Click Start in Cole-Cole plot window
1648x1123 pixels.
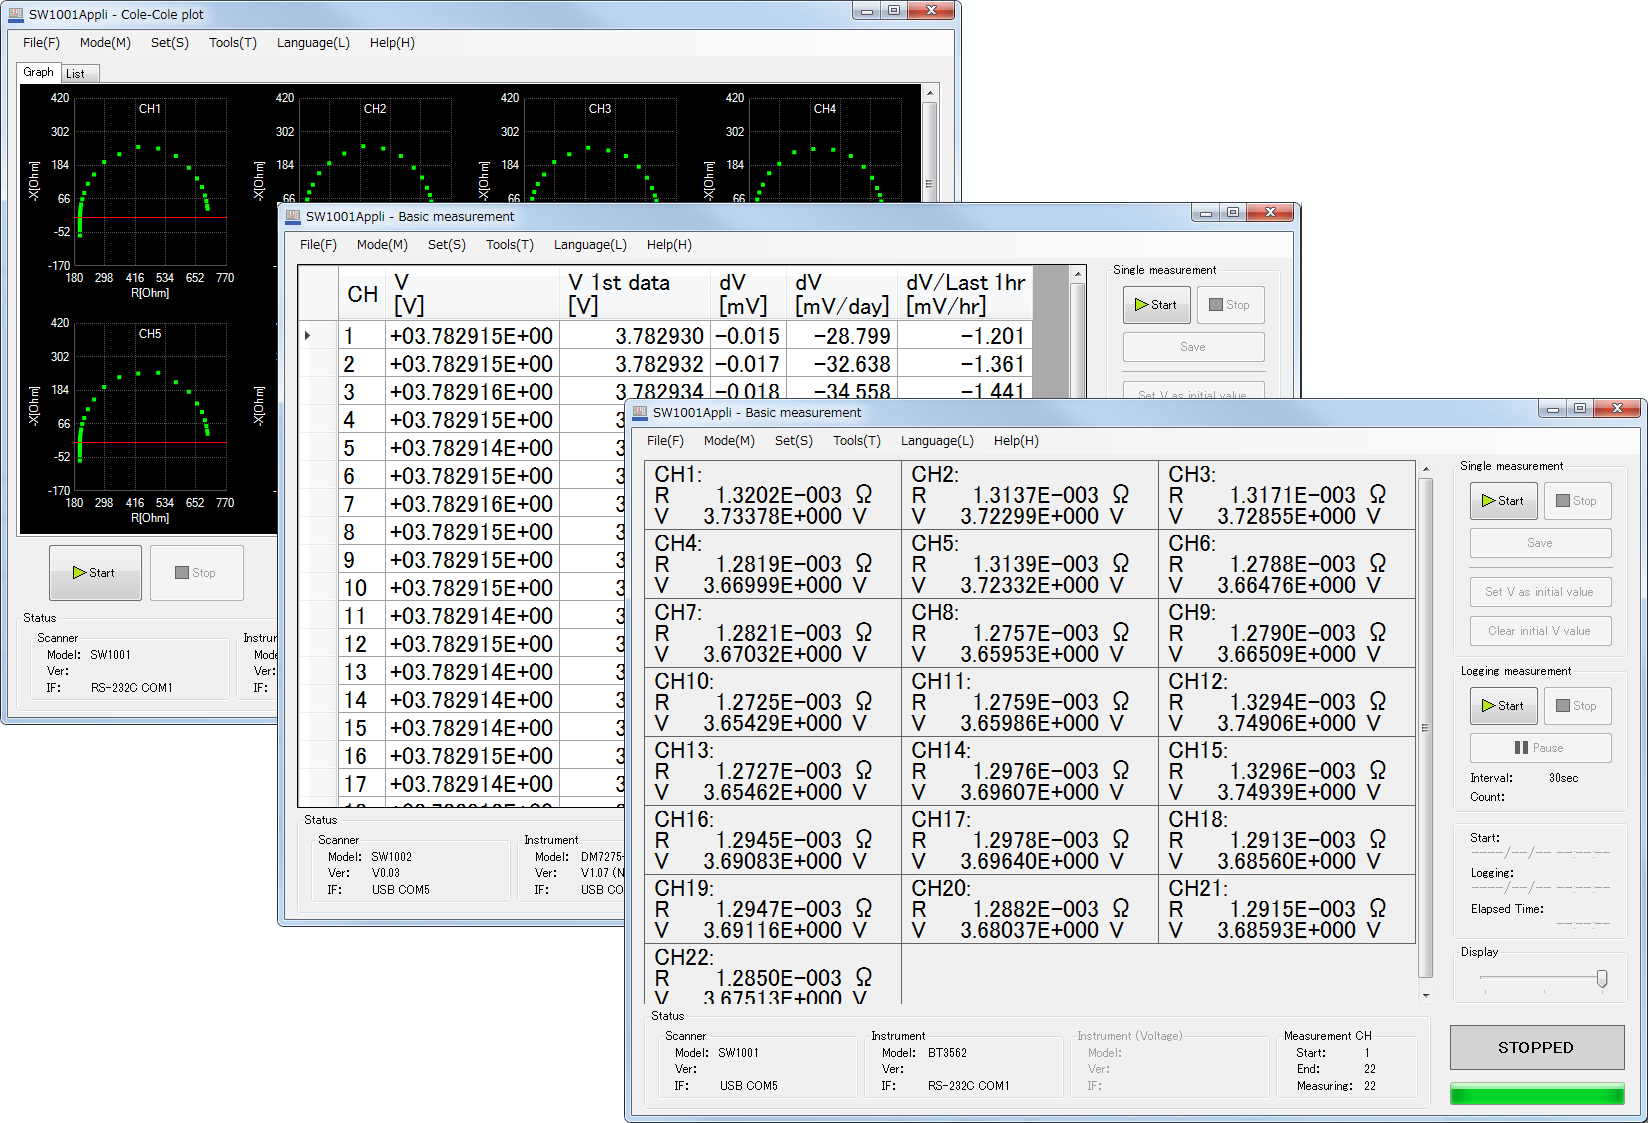click(x=95, y=573)
